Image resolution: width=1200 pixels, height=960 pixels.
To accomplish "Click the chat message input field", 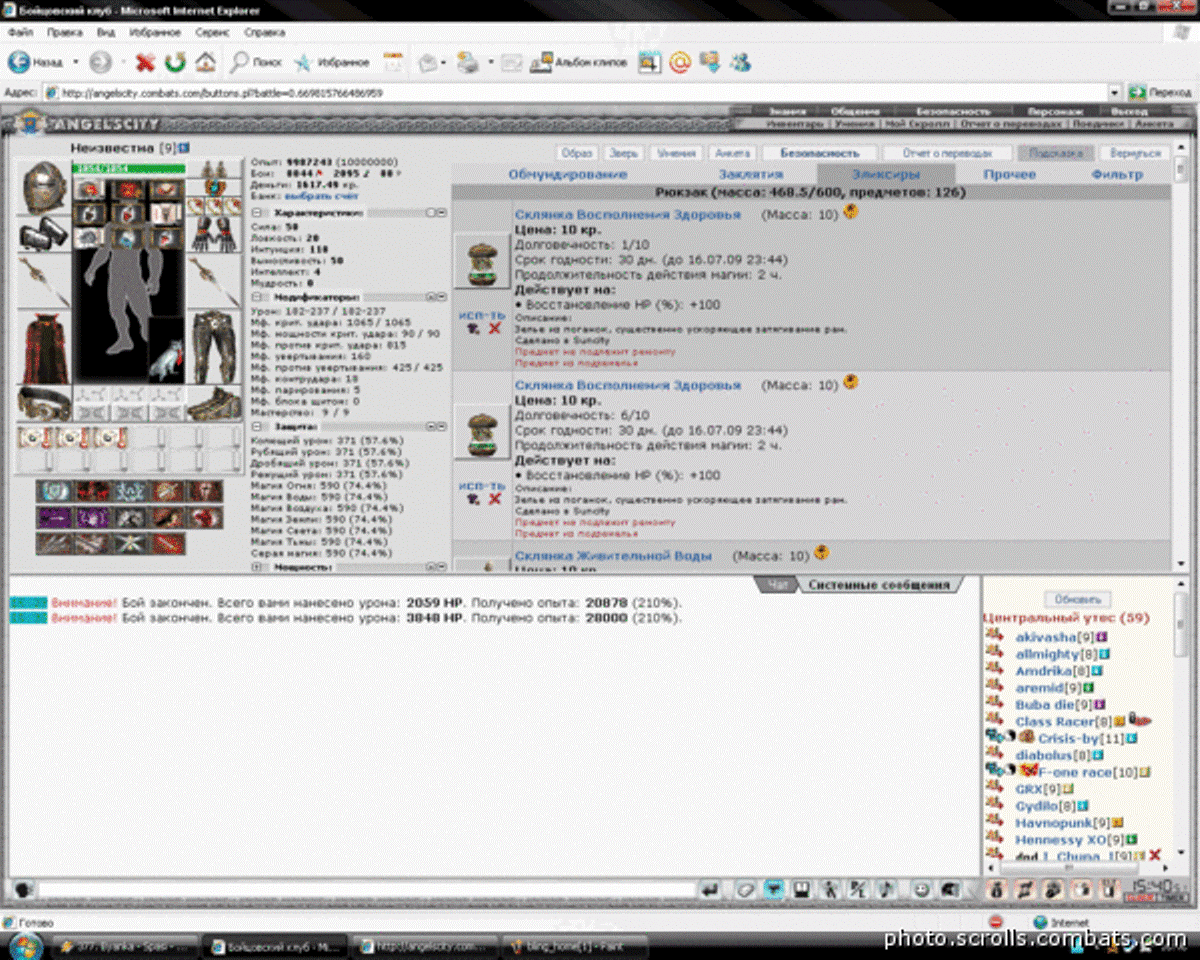I will 365,889.
